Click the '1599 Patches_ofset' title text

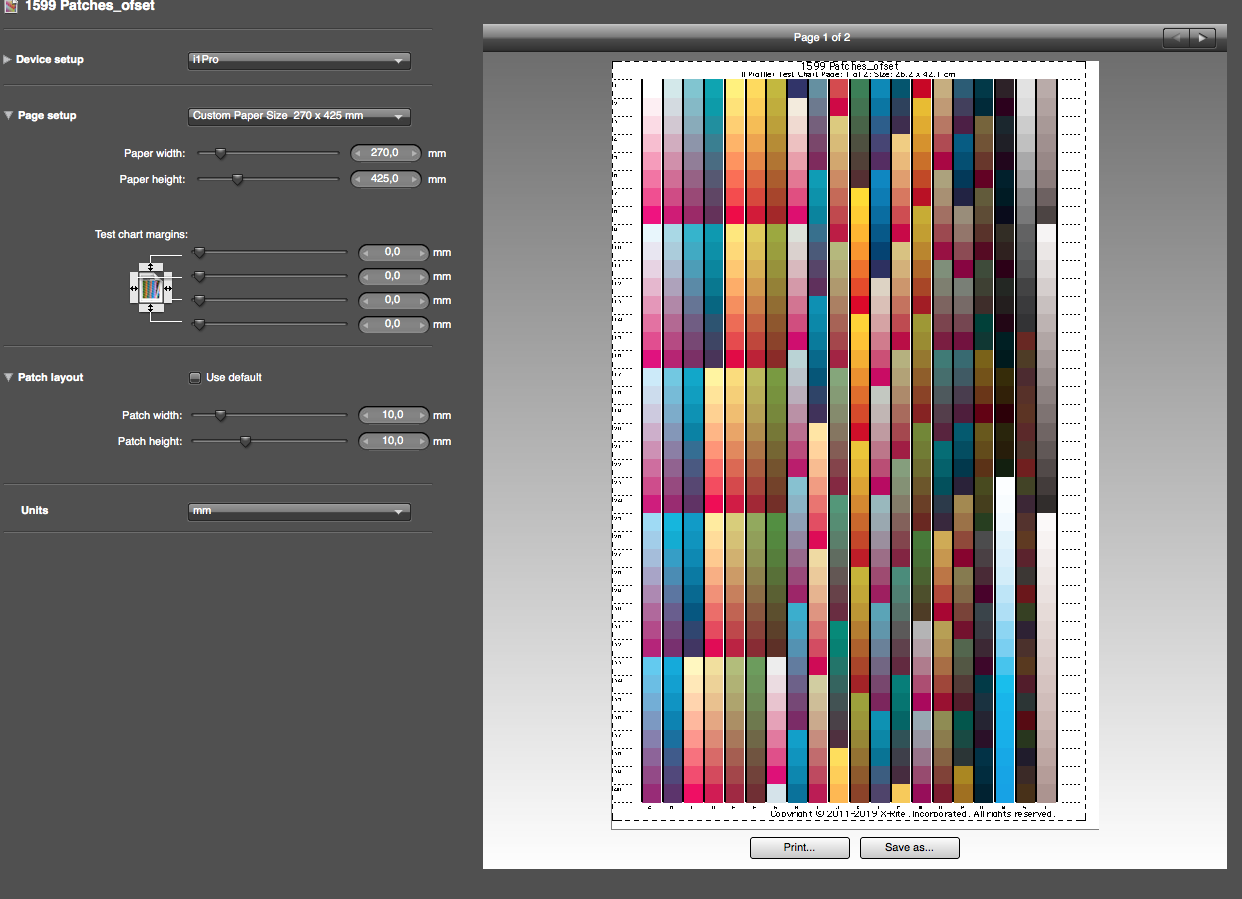(90, 6)
